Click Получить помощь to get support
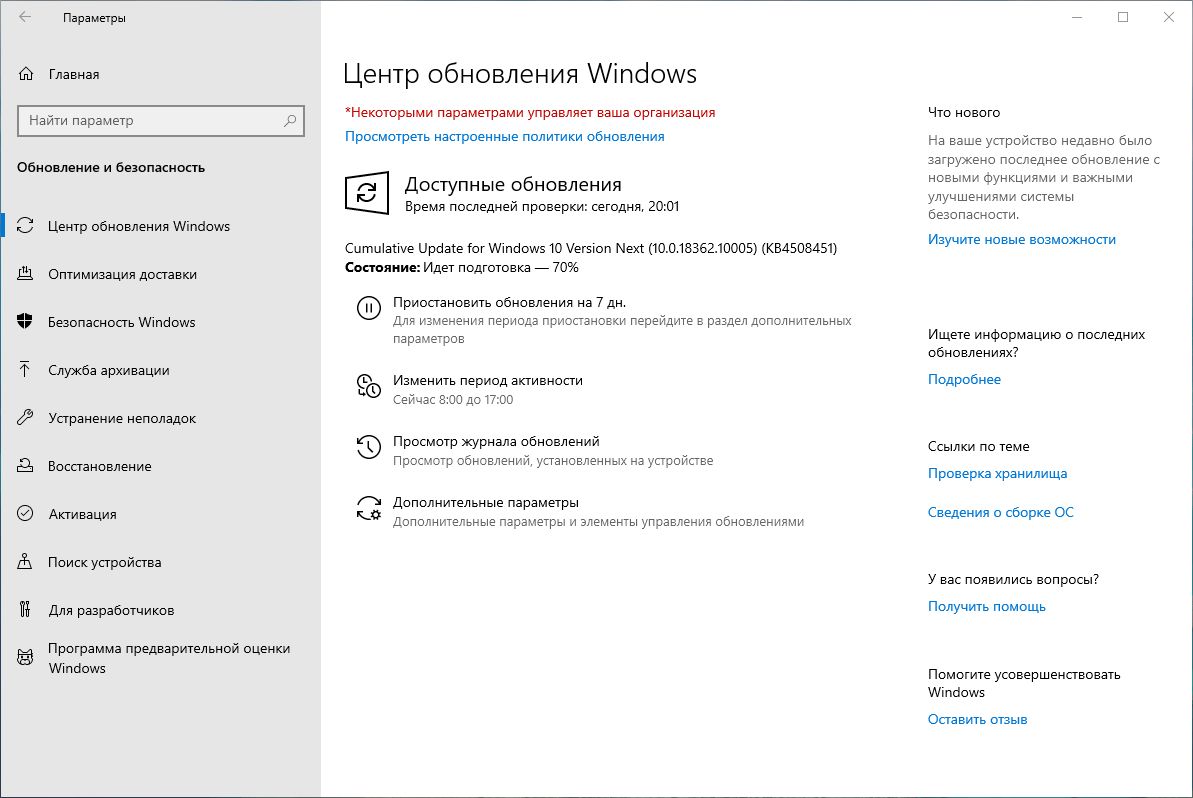Screen dimensions: 1193x798 (x=986, y=605)
